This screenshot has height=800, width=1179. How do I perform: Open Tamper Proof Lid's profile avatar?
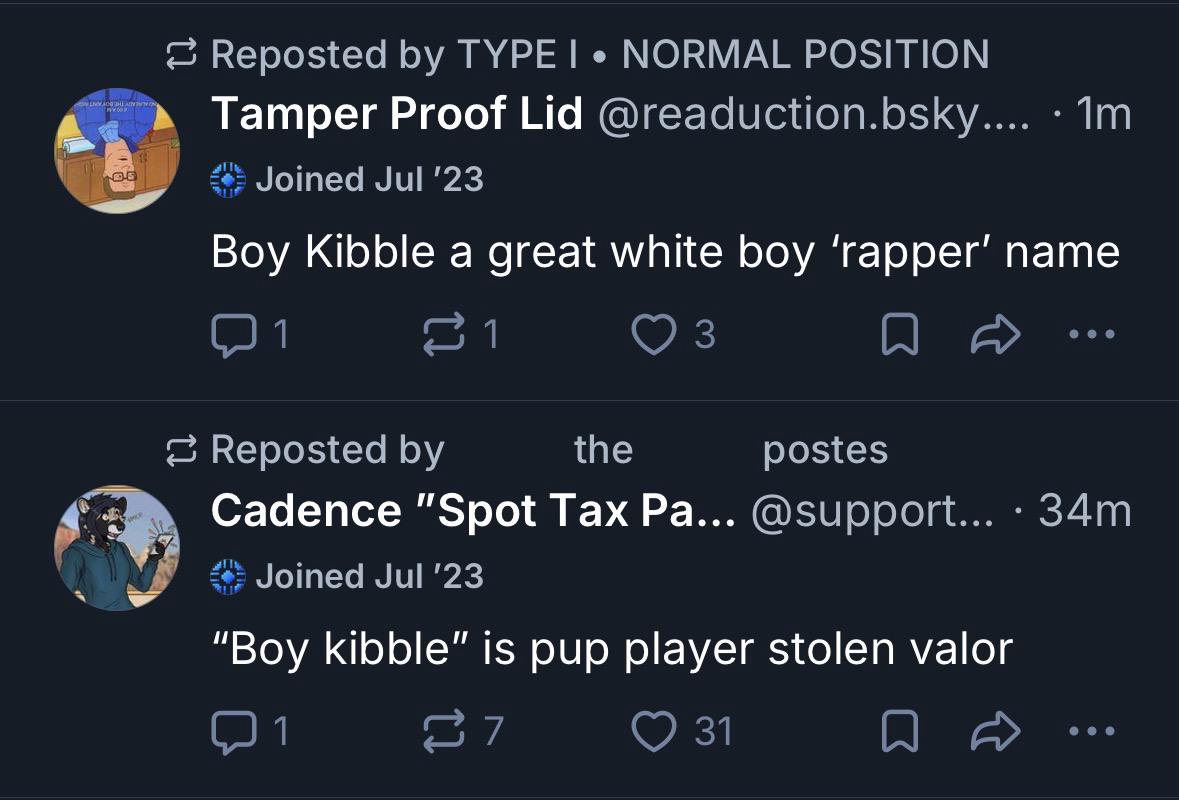(117, 150)
